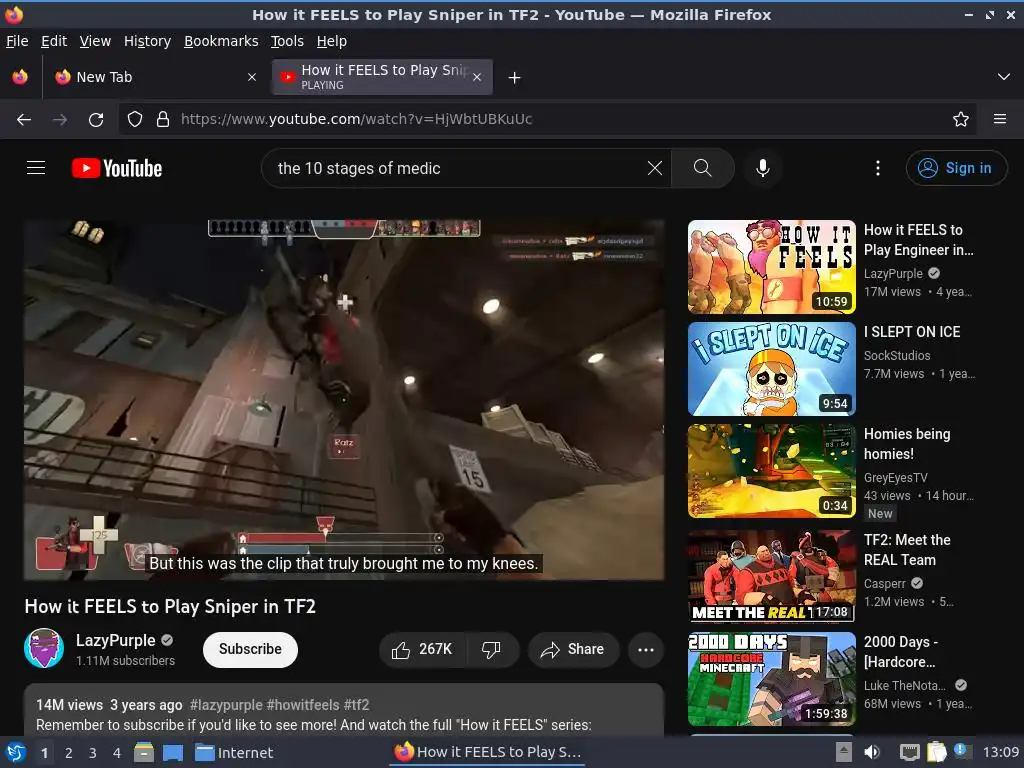Image resolution: width=1024 pixels, height=768 pixels.
Task: View site security padlock info
Action: pos(163,119)
